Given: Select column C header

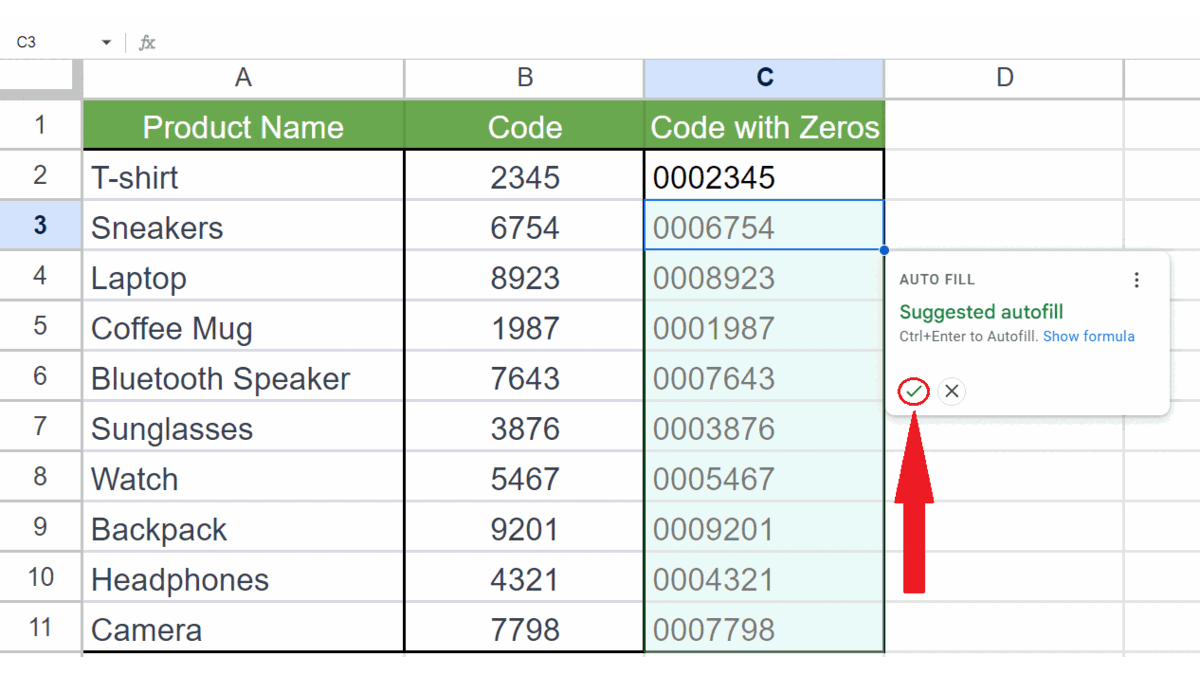Looking at the screenshot, I should click(764, 77).
